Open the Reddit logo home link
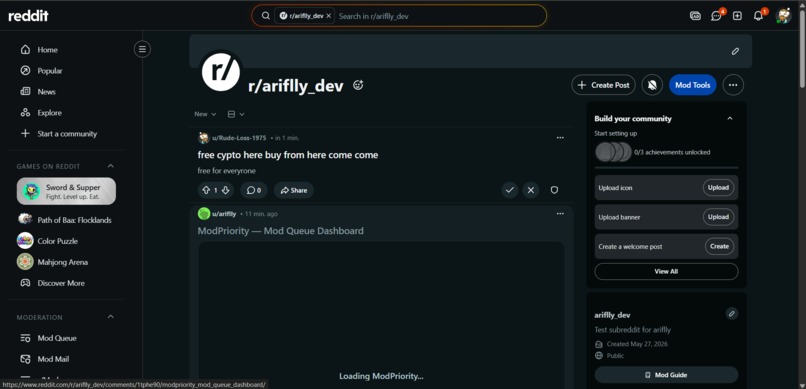 click(28, 16)
